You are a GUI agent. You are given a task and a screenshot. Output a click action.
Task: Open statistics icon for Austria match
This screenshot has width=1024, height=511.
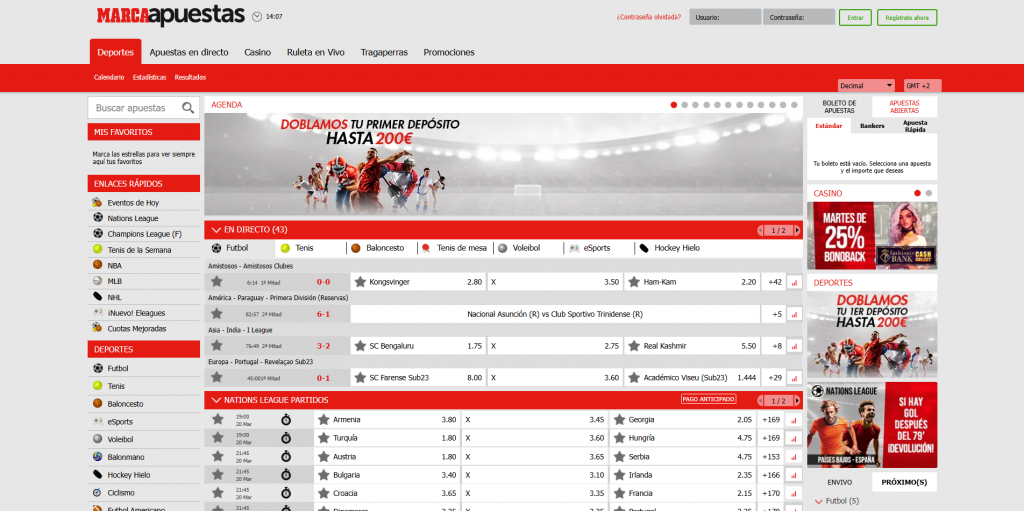[794, 457]
